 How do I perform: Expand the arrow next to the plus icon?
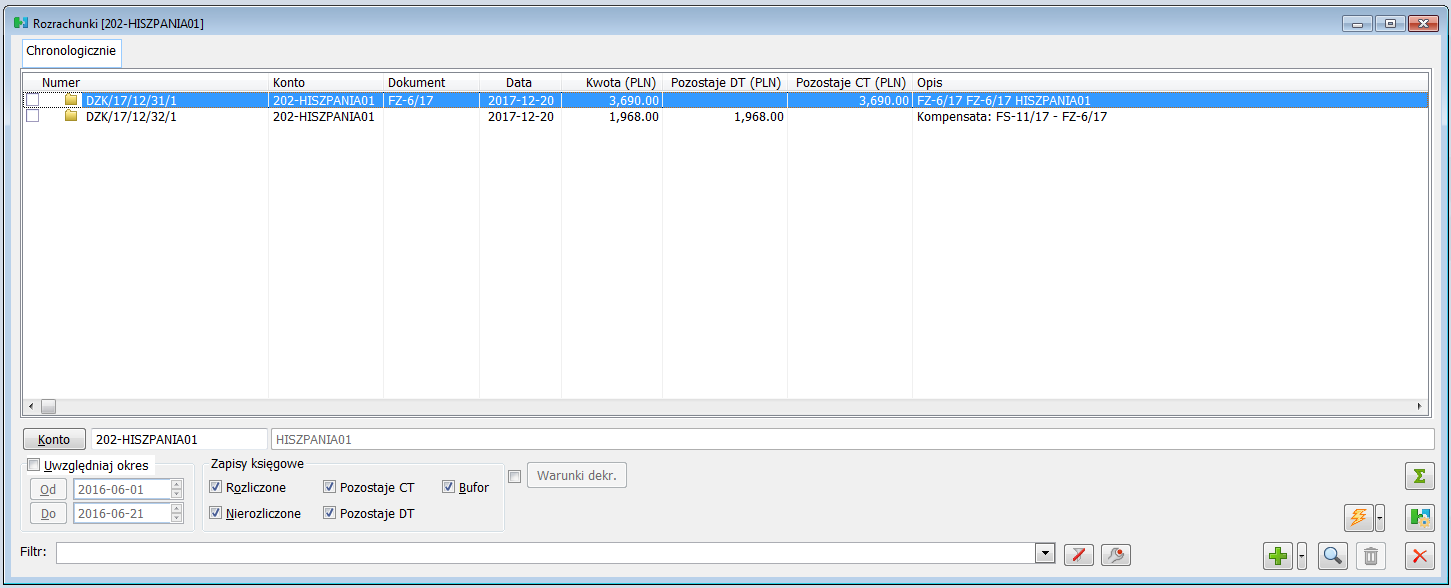point(1301,556)
